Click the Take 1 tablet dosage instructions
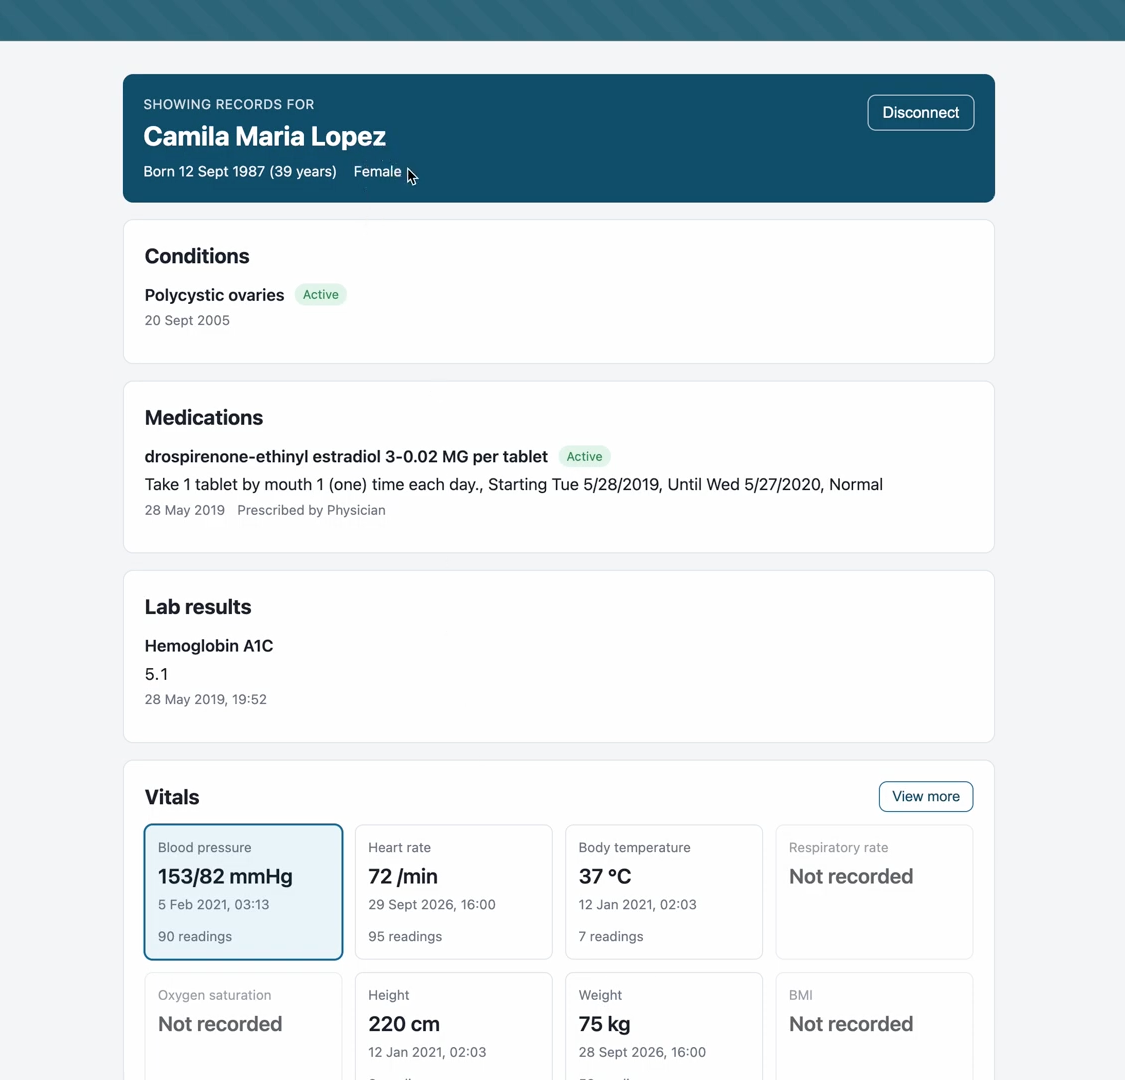The image size is (1125, 1080). point(514,484)
